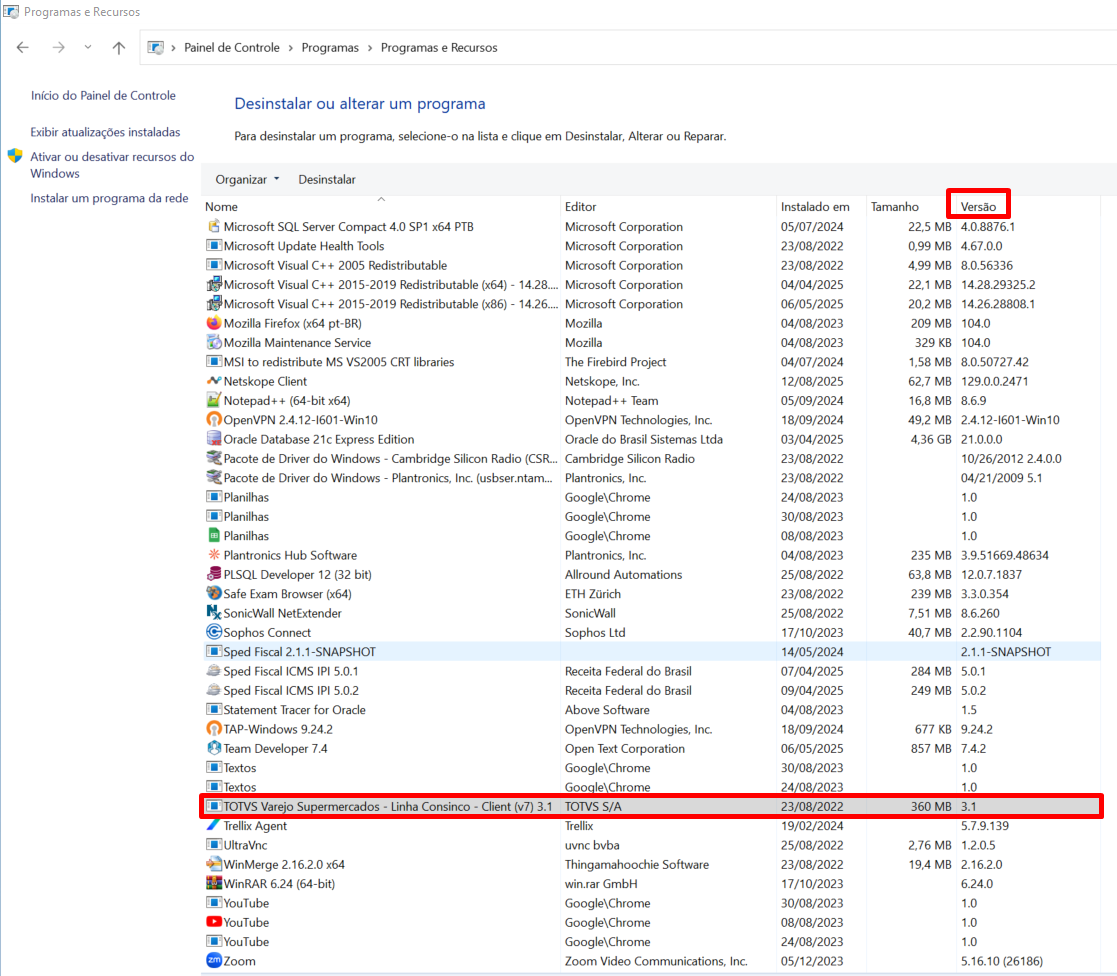Image resolution: width=1117 pixels, height=976 pixels.
Task: Go back with the back arrow
Action: tap(23, 48)
